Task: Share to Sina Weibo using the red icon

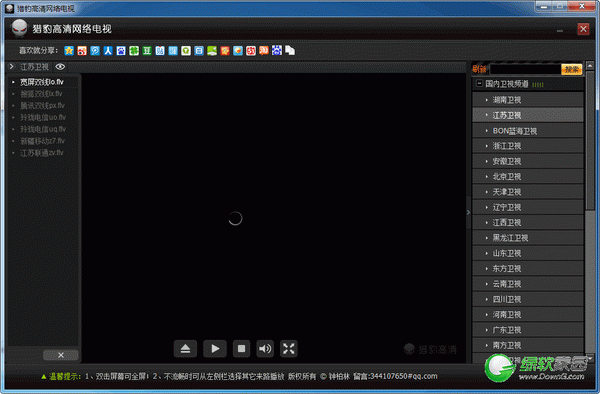Action: click(82, 50)
